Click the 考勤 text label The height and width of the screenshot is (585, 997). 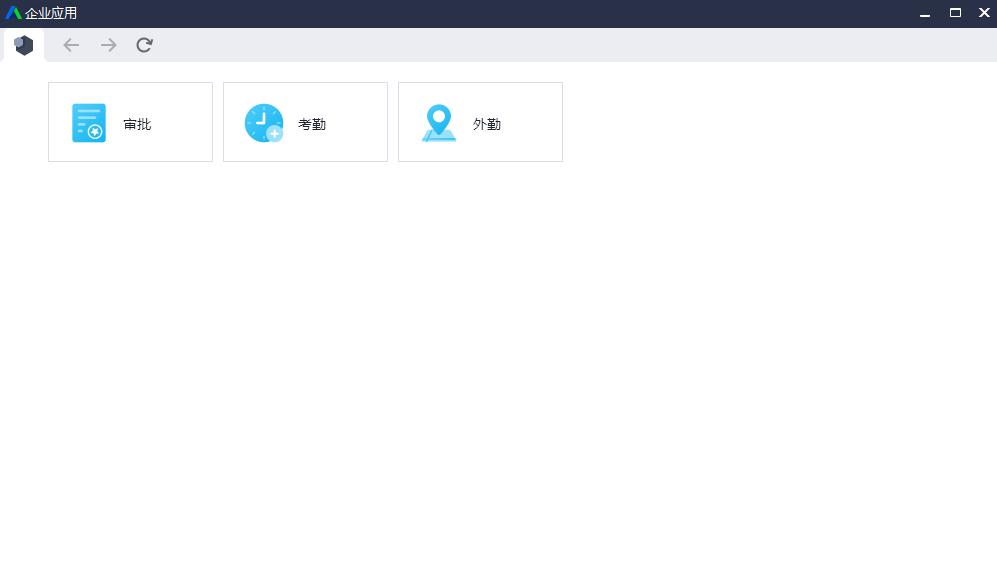pyautogui.click(x=312, y=124)
